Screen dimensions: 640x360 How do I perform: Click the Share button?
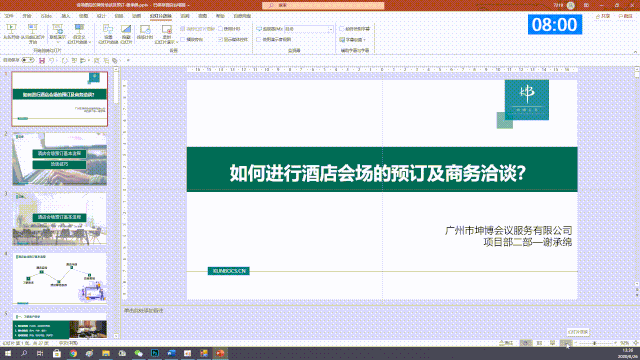coord(603,16)
